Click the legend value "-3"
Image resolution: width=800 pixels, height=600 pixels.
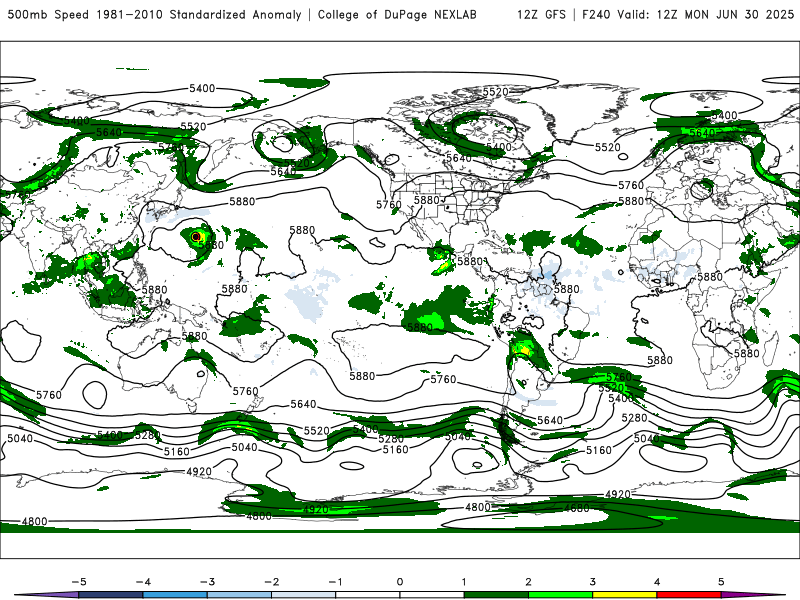[x=208, y=582]
